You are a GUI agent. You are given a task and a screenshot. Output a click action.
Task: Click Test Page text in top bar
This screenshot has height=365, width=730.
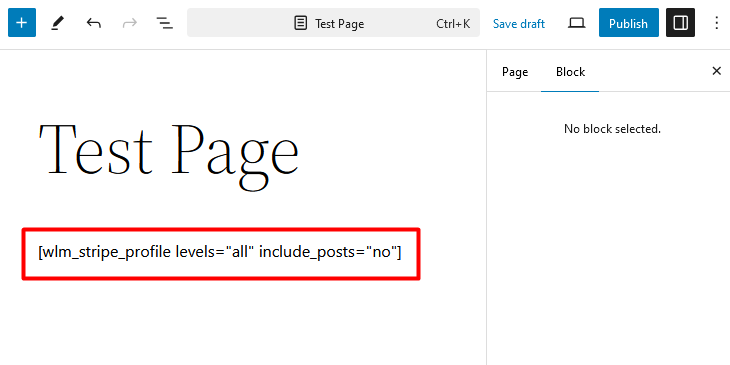click(x=339, y=24)
